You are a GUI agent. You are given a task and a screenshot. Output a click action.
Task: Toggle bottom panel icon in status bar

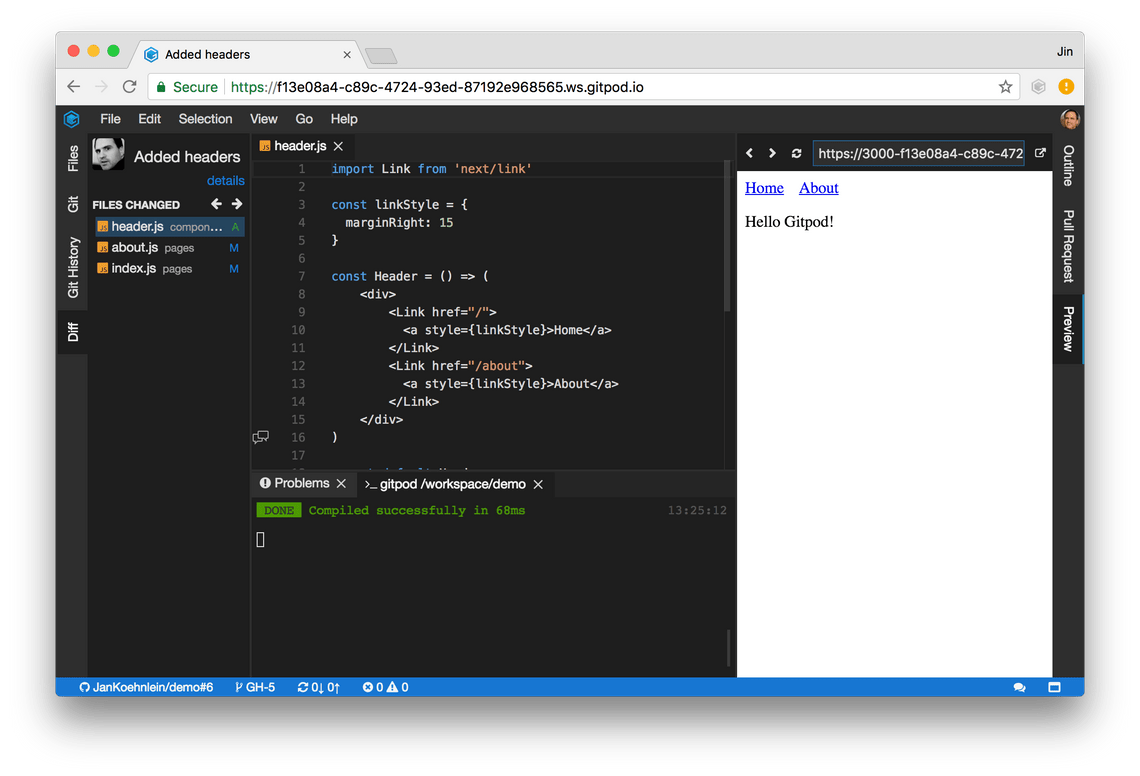1054,687
